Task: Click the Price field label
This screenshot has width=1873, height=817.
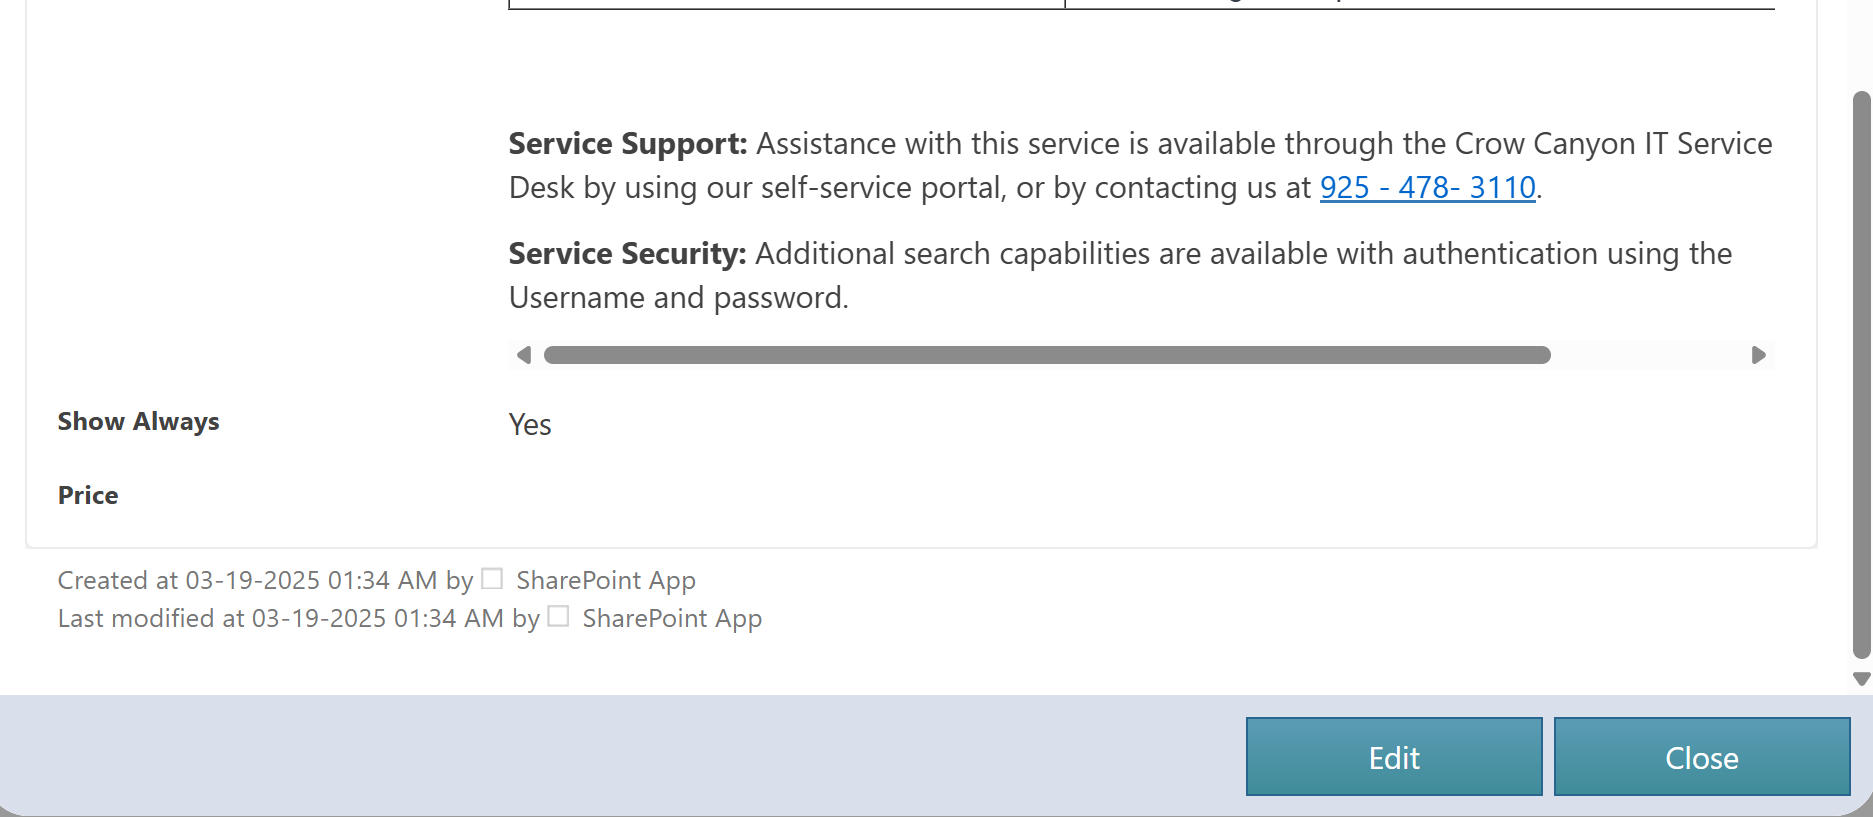Action: [x=88, y=496]
